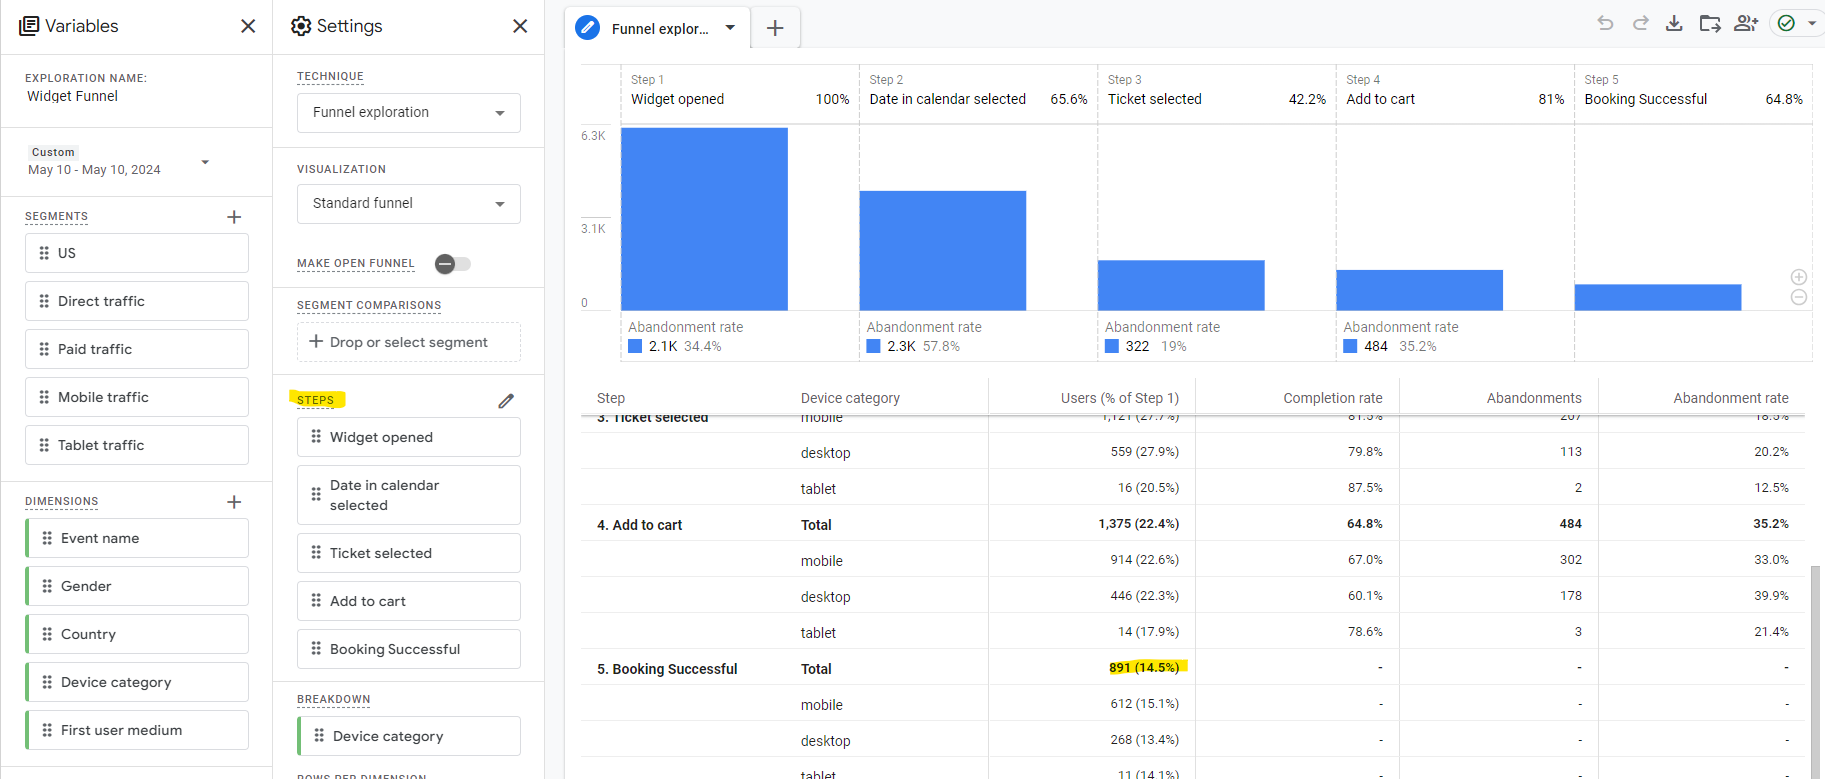Click the undo arrow icon

(1605, 23)
